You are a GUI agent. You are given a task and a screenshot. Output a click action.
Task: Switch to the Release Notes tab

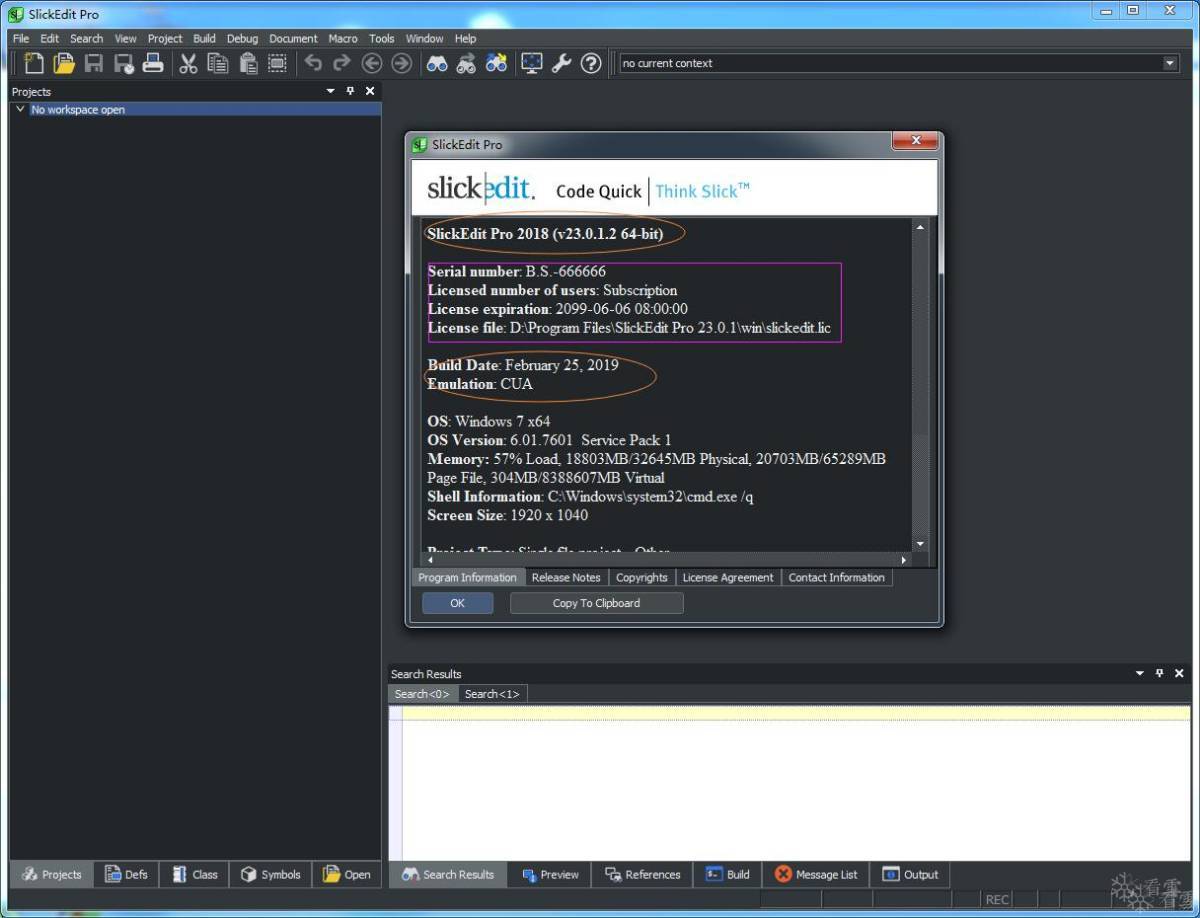pos(566,577)
